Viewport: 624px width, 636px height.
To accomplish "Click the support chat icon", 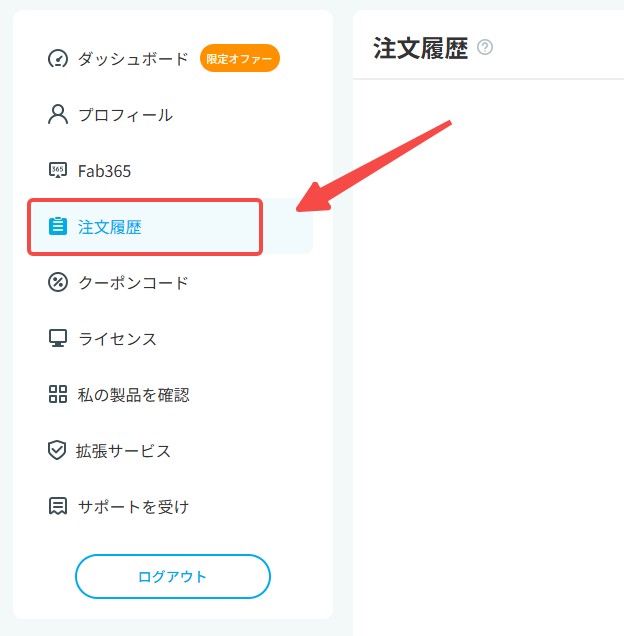I will (x=58, y=507).
